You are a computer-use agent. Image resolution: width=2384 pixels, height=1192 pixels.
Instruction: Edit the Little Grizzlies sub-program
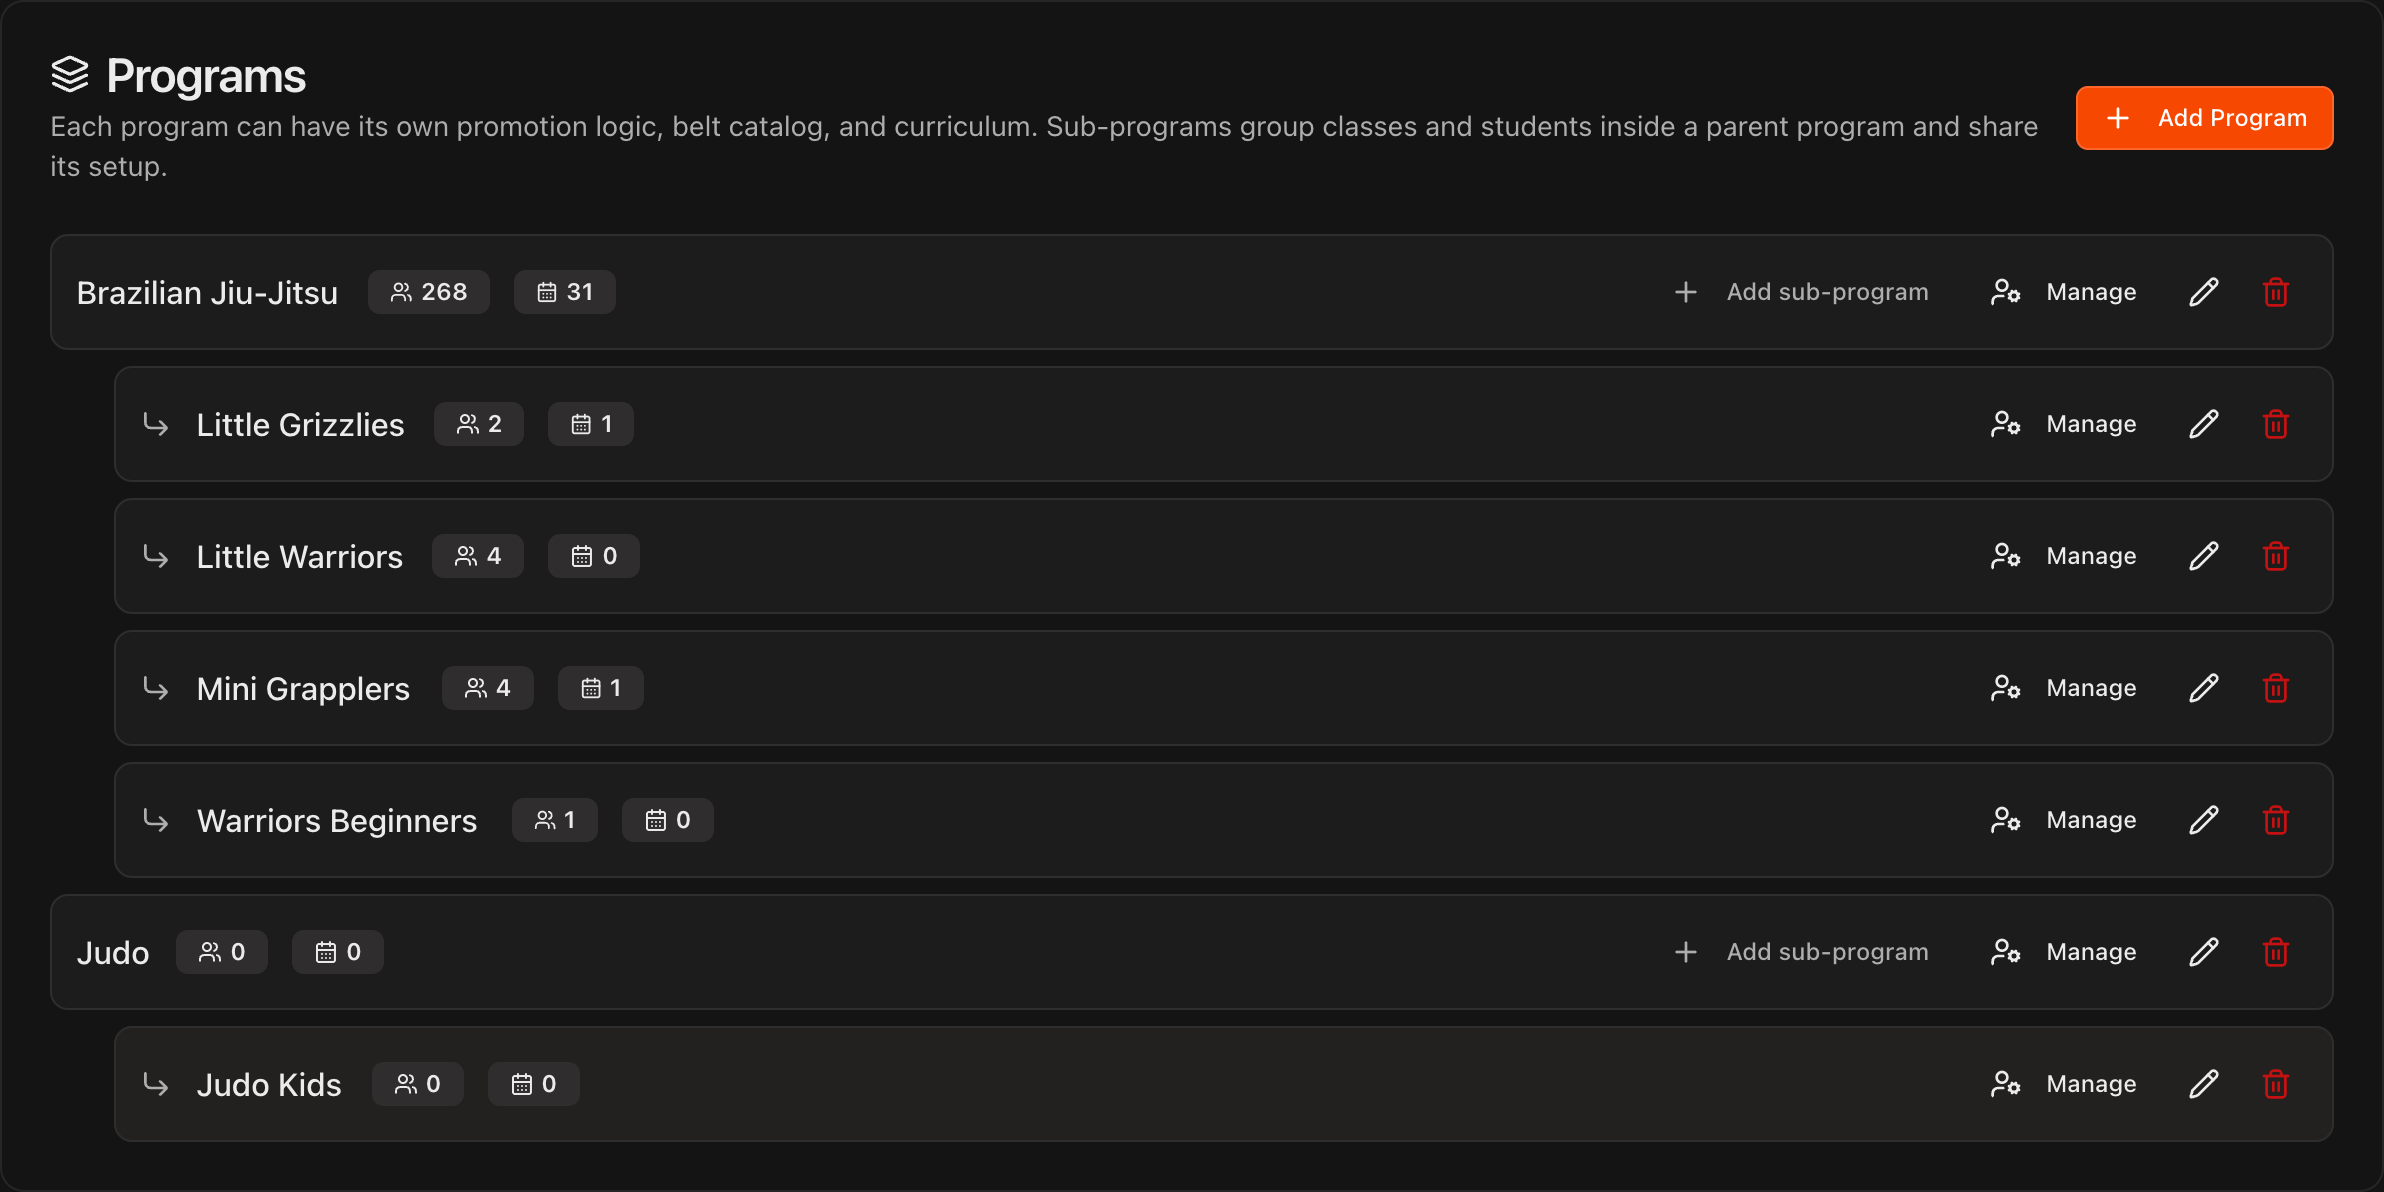[2204, 424]
